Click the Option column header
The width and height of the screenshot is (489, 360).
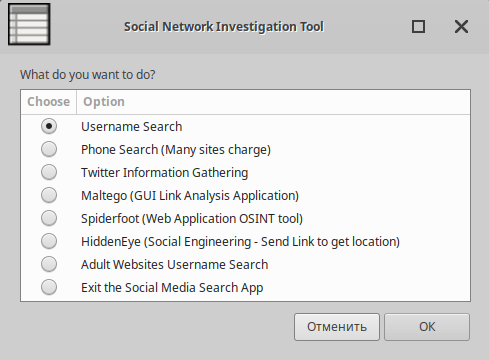pyautogui.click(x=273, y=102)
